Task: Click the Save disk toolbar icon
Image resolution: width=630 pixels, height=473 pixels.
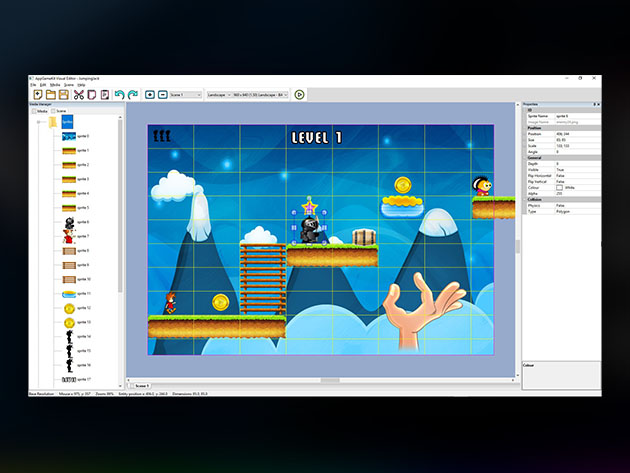Action: point(63,94)
